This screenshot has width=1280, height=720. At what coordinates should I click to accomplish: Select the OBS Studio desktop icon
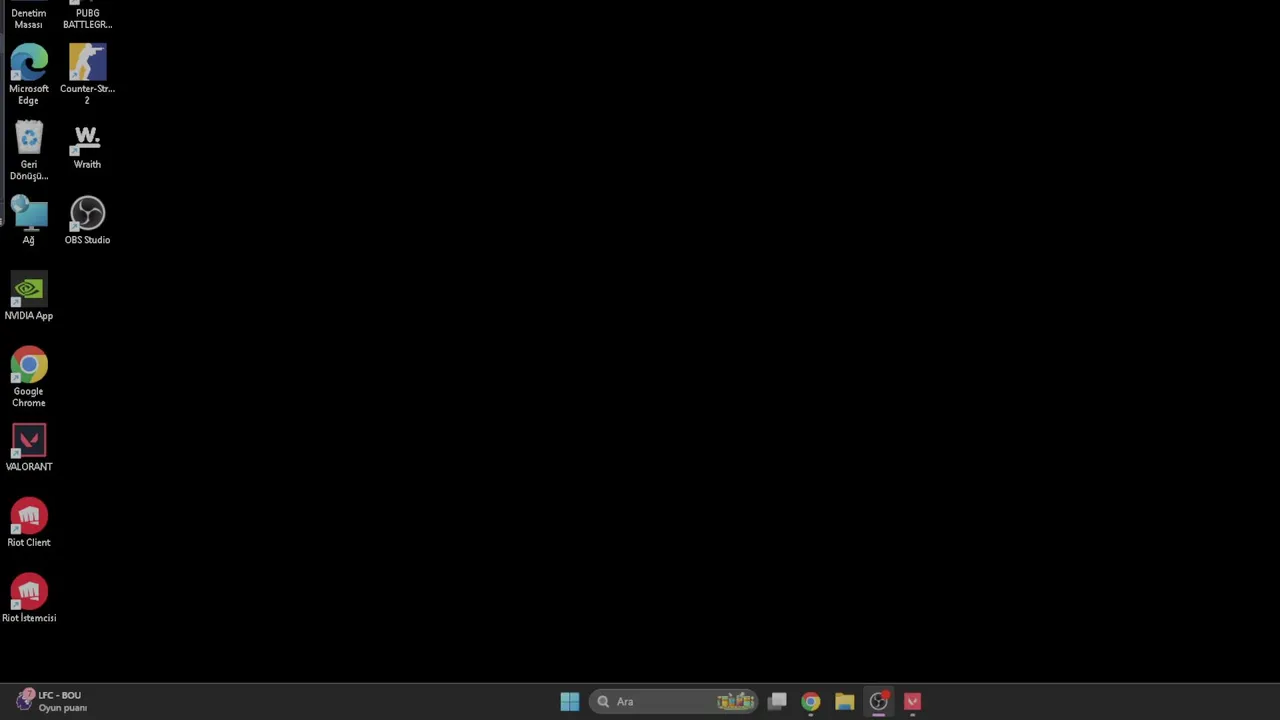tap(87, 221)
